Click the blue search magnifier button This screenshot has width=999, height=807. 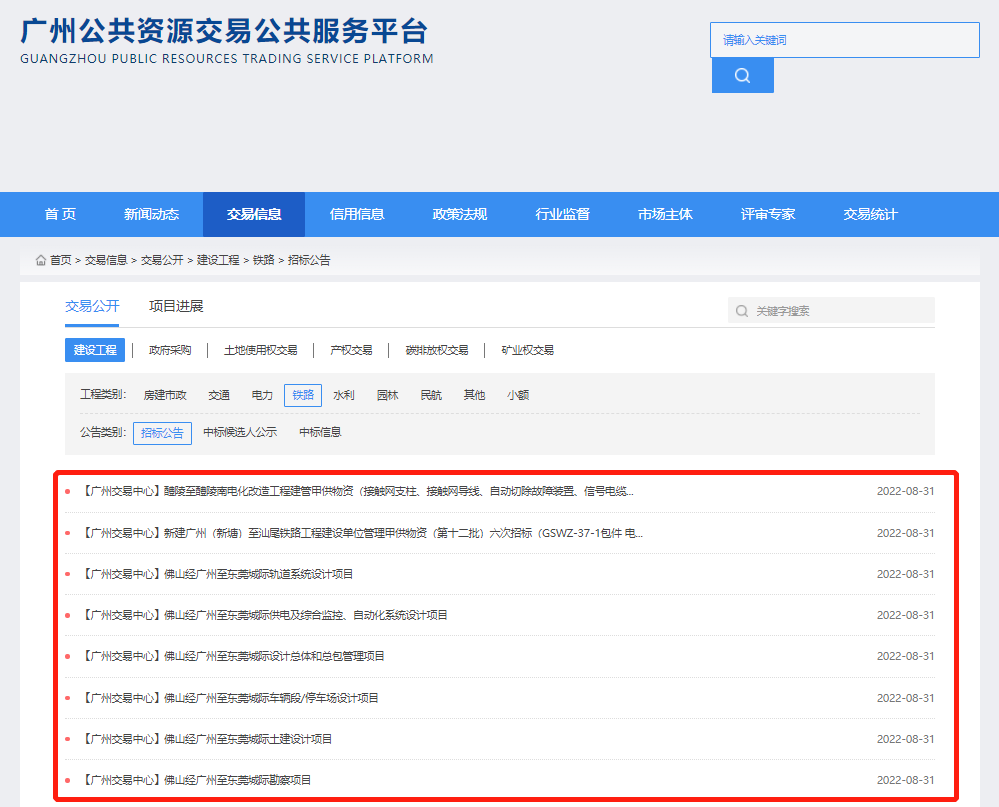741,75
